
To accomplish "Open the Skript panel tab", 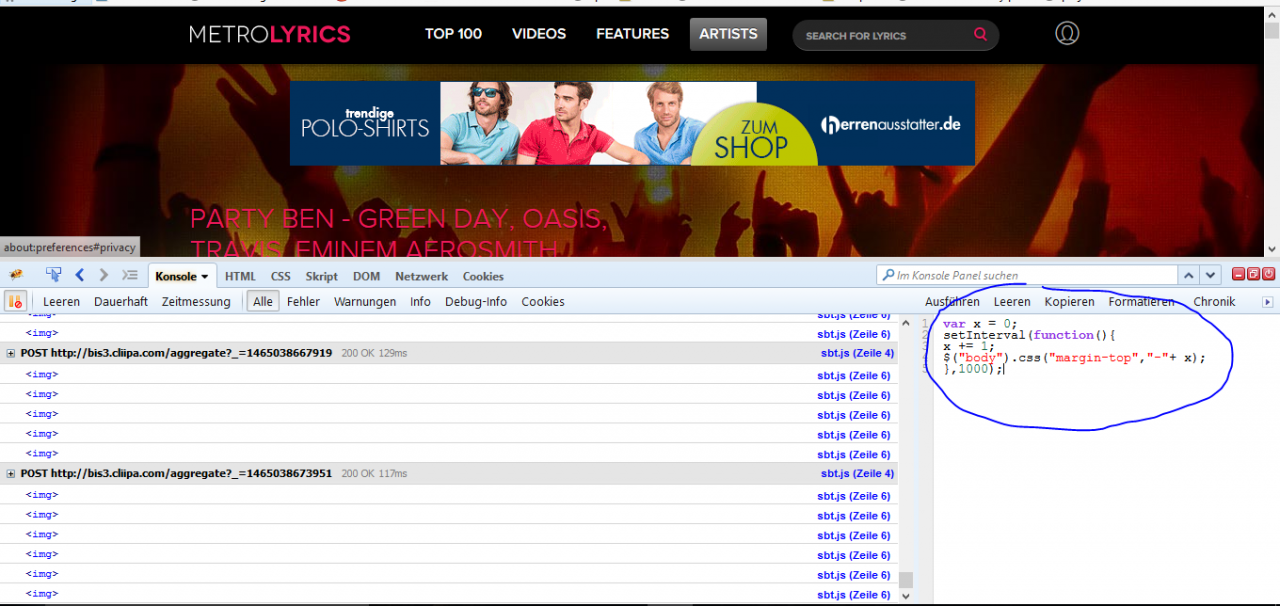I will point(322,276).
